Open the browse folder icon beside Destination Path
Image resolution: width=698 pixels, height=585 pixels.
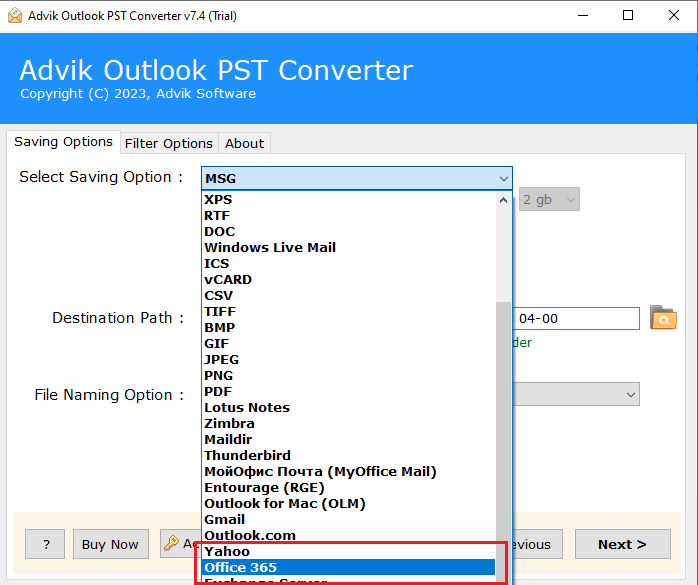663,317
